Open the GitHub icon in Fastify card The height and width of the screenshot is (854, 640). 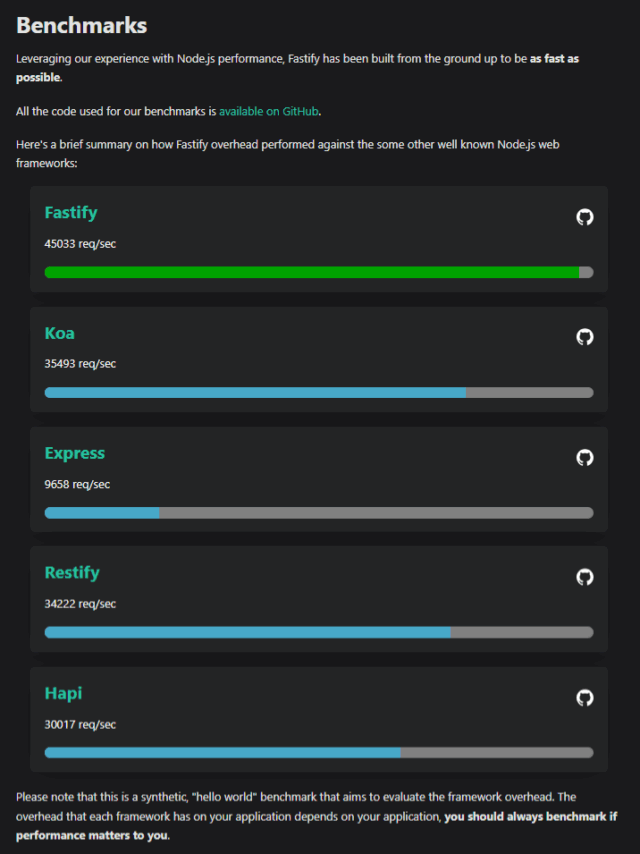coord(585,217)
